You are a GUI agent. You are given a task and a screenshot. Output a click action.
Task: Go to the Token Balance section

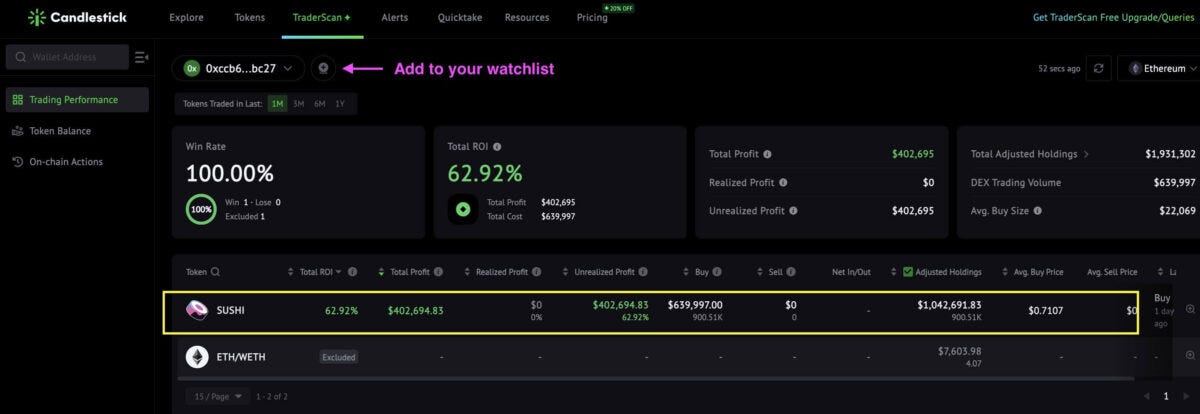[59, 131]
